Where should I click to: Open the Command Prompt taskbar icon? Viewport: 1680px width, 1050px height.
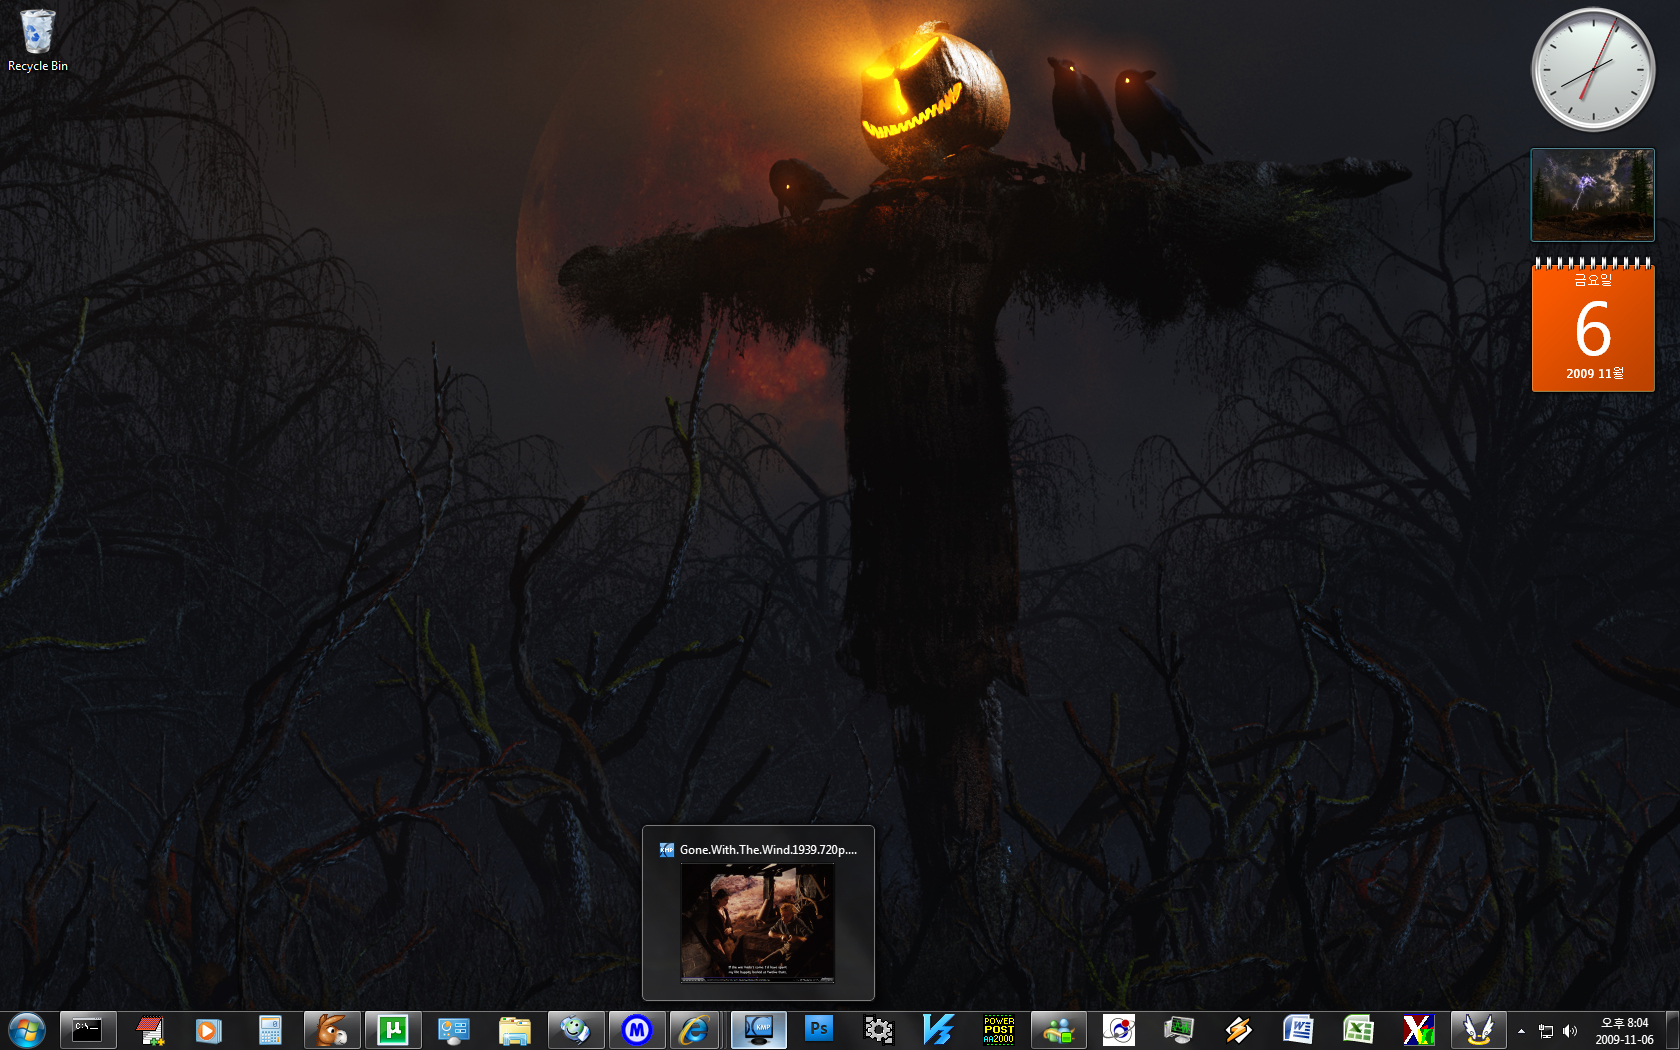[x=88, y=1030]
